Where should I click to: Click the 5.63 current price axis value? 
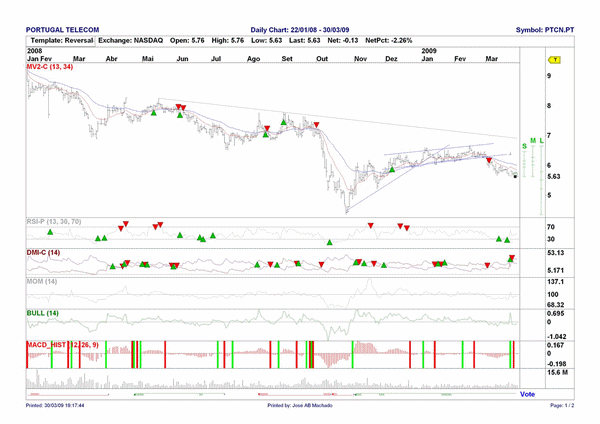(x=554, y=177)
